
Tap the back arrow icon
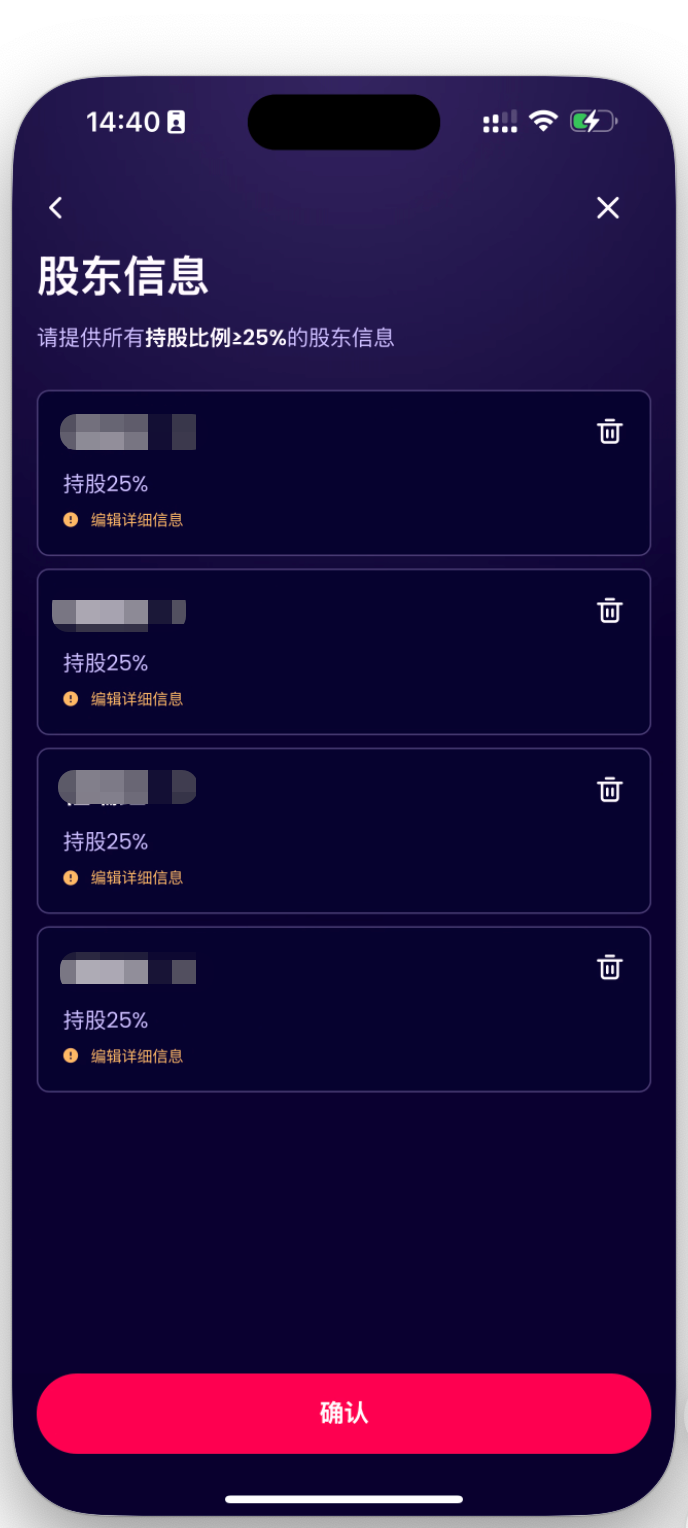coord(56,207)
